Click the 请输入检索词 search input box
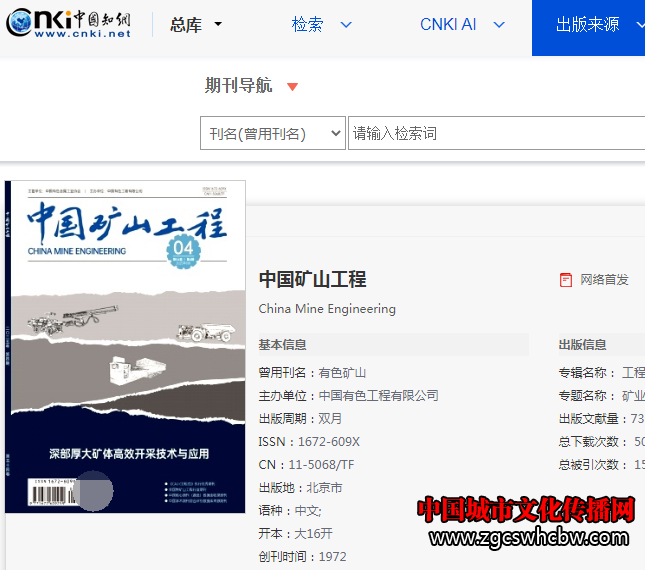The height and width of the screenshot is (570, 645). click(x=495, y=133)
